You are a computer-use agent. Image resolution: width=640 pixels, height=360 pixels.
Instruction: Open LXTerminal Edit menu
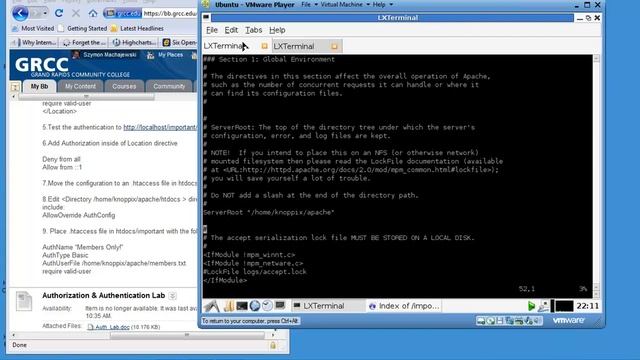coord(231,30)
